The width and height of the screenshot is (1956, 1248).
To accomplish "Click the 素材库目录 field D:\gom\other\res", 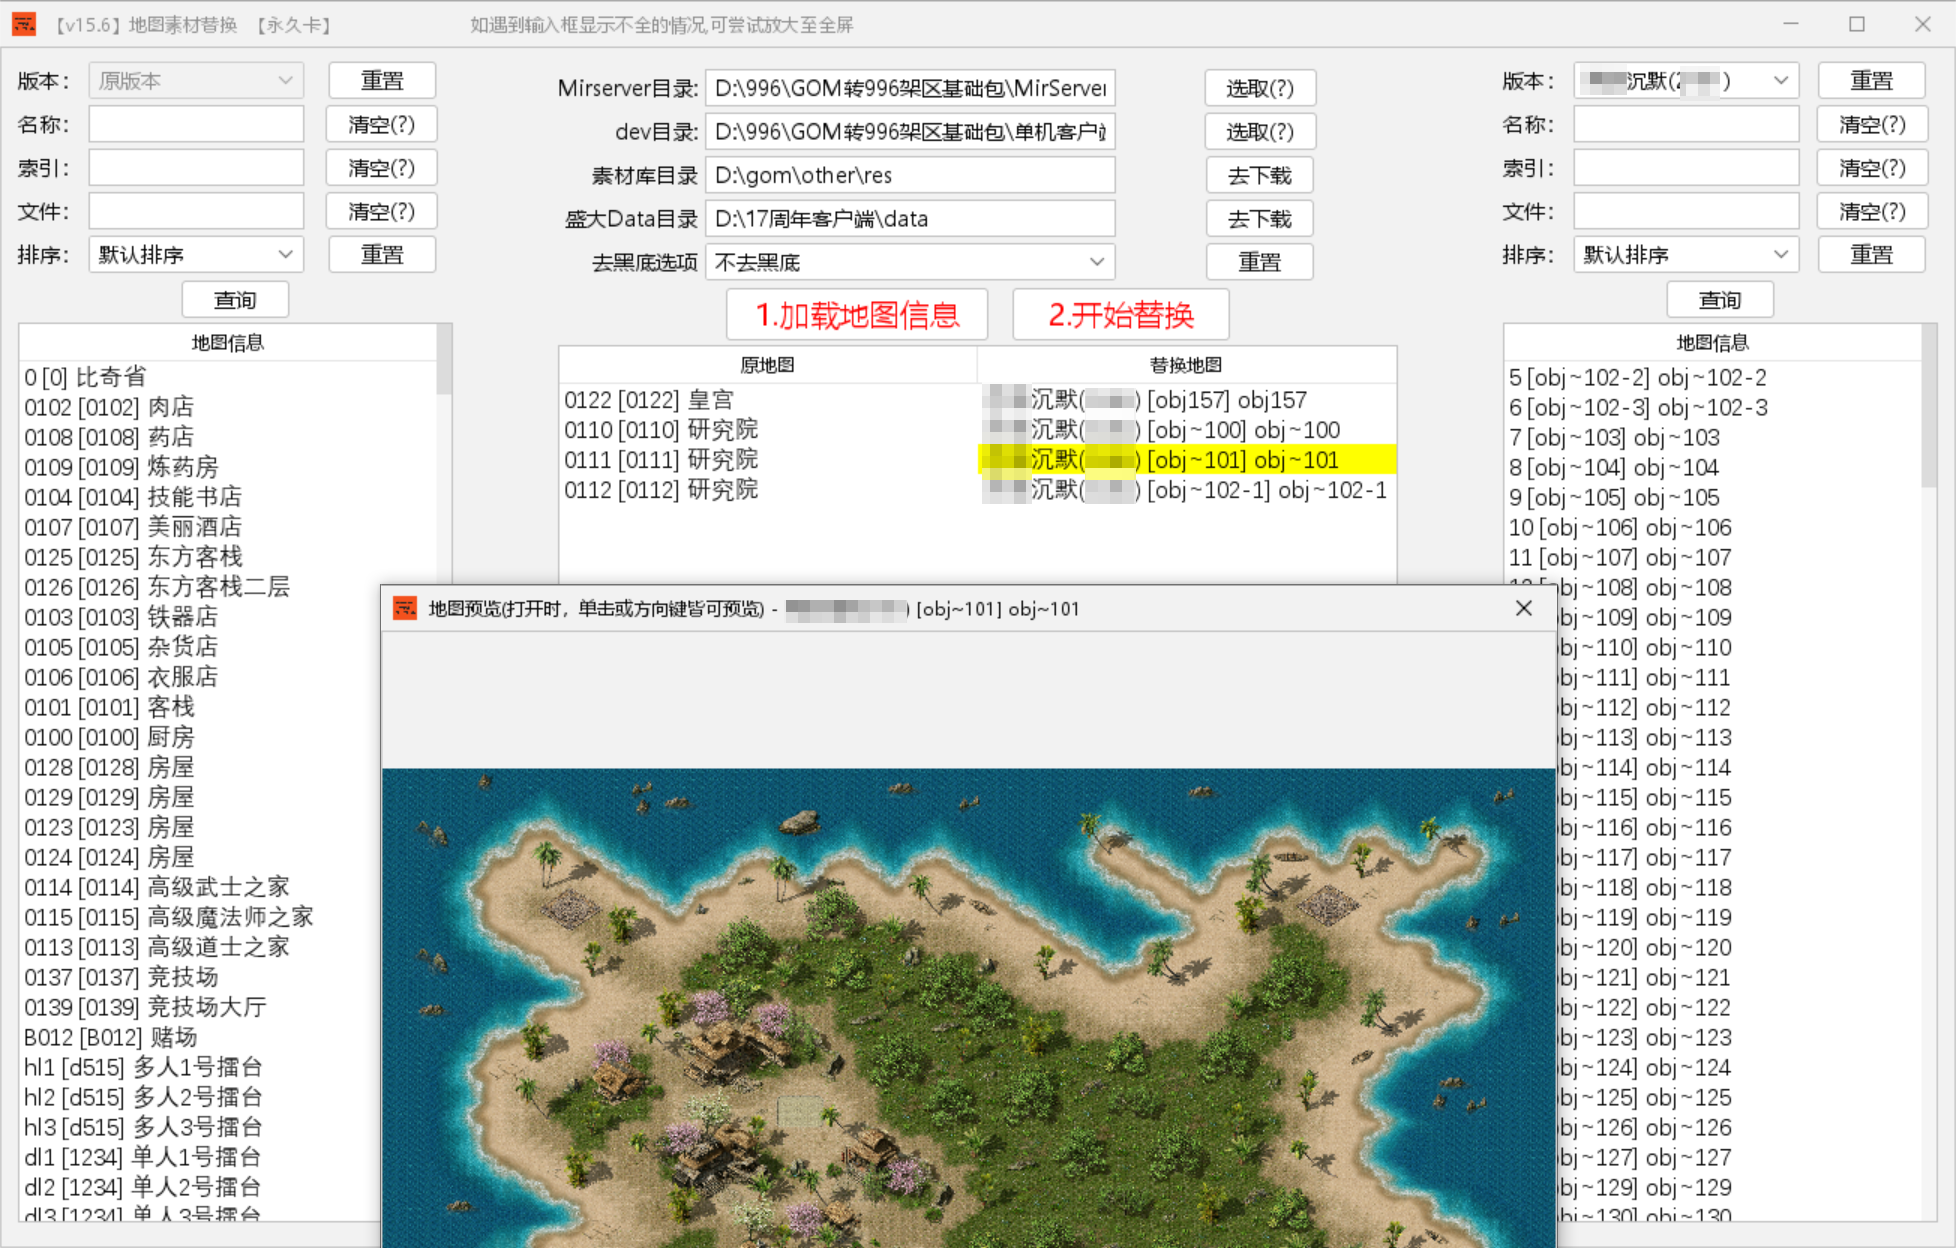I will click(910, 176).
